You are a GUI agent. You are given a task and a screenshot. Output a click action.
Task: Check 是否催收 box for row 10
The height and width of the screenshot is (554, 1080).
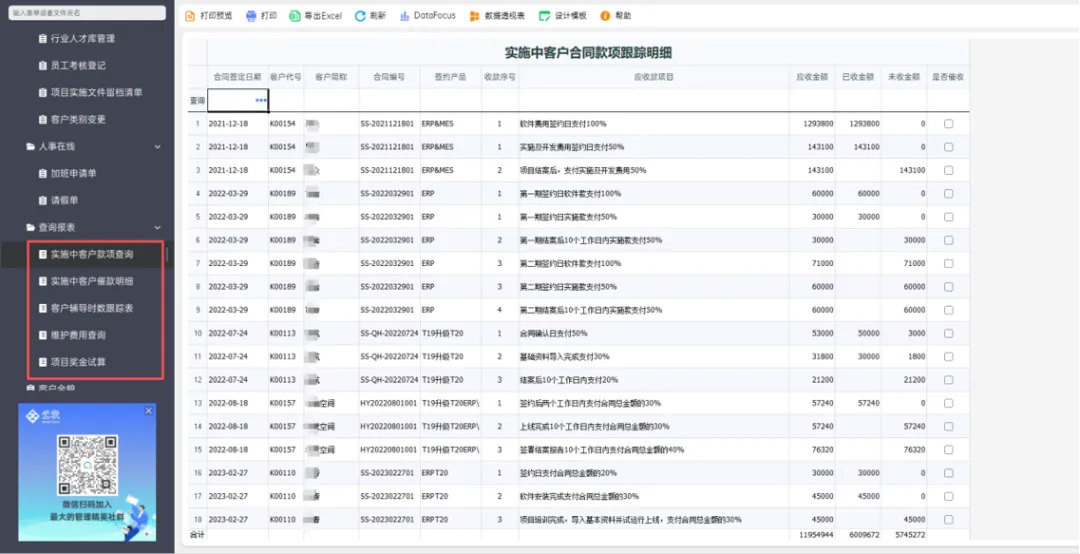(x=948, y=334)
